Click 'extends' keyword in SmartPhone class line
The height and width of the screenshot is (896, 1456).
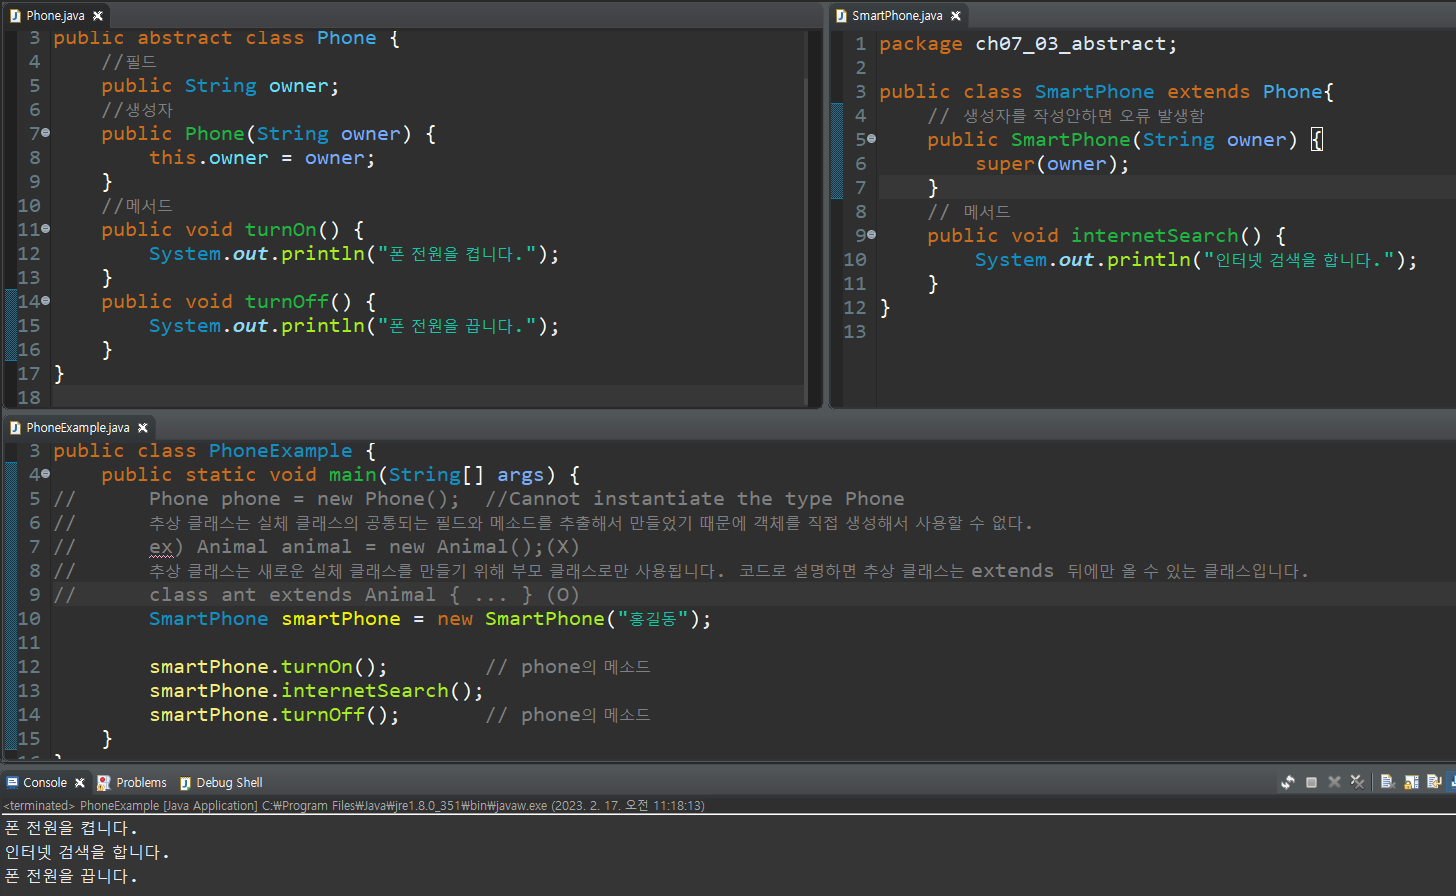[1208, 92]
